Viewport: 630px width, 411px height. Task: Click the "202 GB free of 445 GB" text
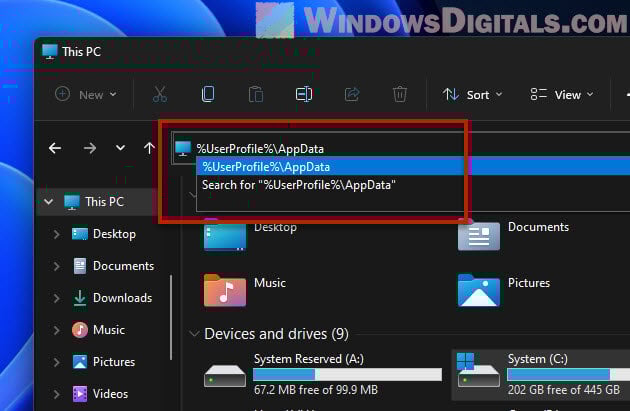[564, 390]
